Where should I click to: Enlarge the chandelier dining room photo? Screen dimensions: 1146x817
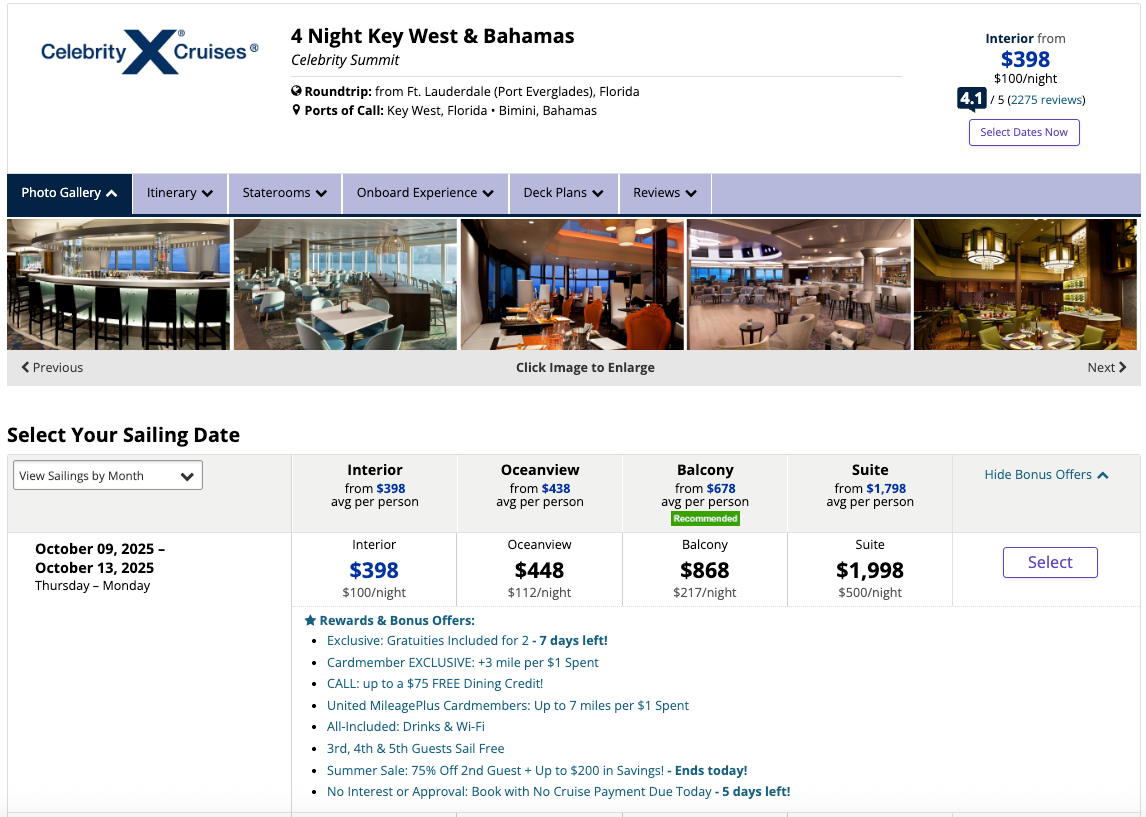[1025, 284]
